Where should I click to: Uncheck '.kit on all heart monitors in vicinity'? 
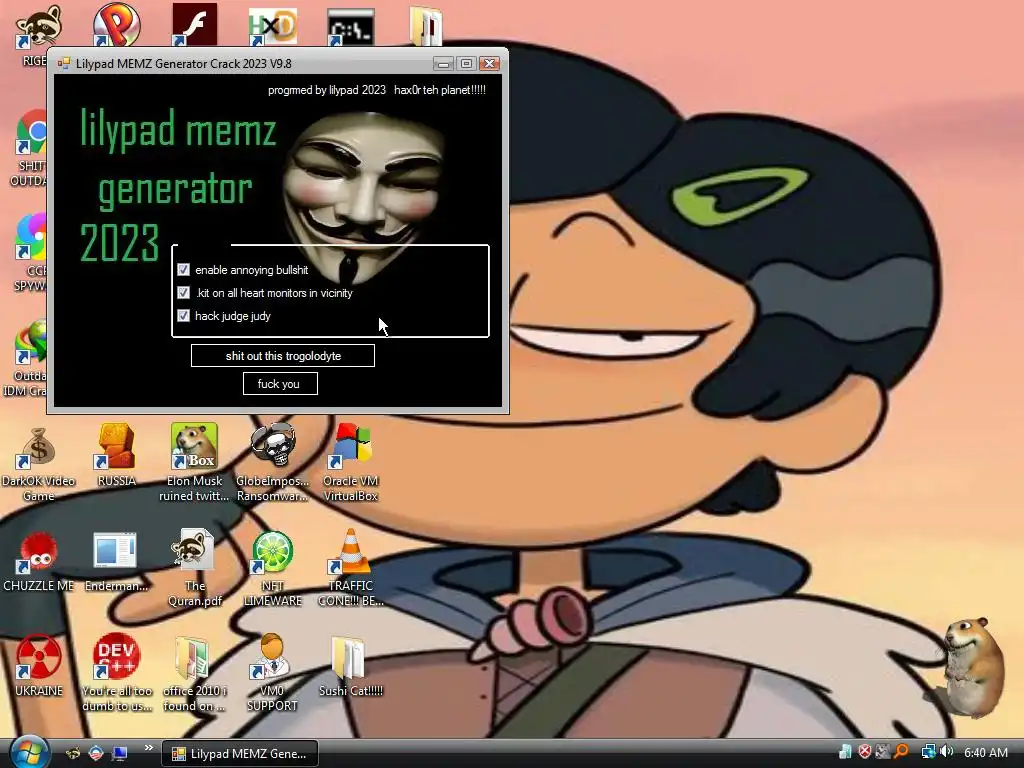(x=184, y=293)
